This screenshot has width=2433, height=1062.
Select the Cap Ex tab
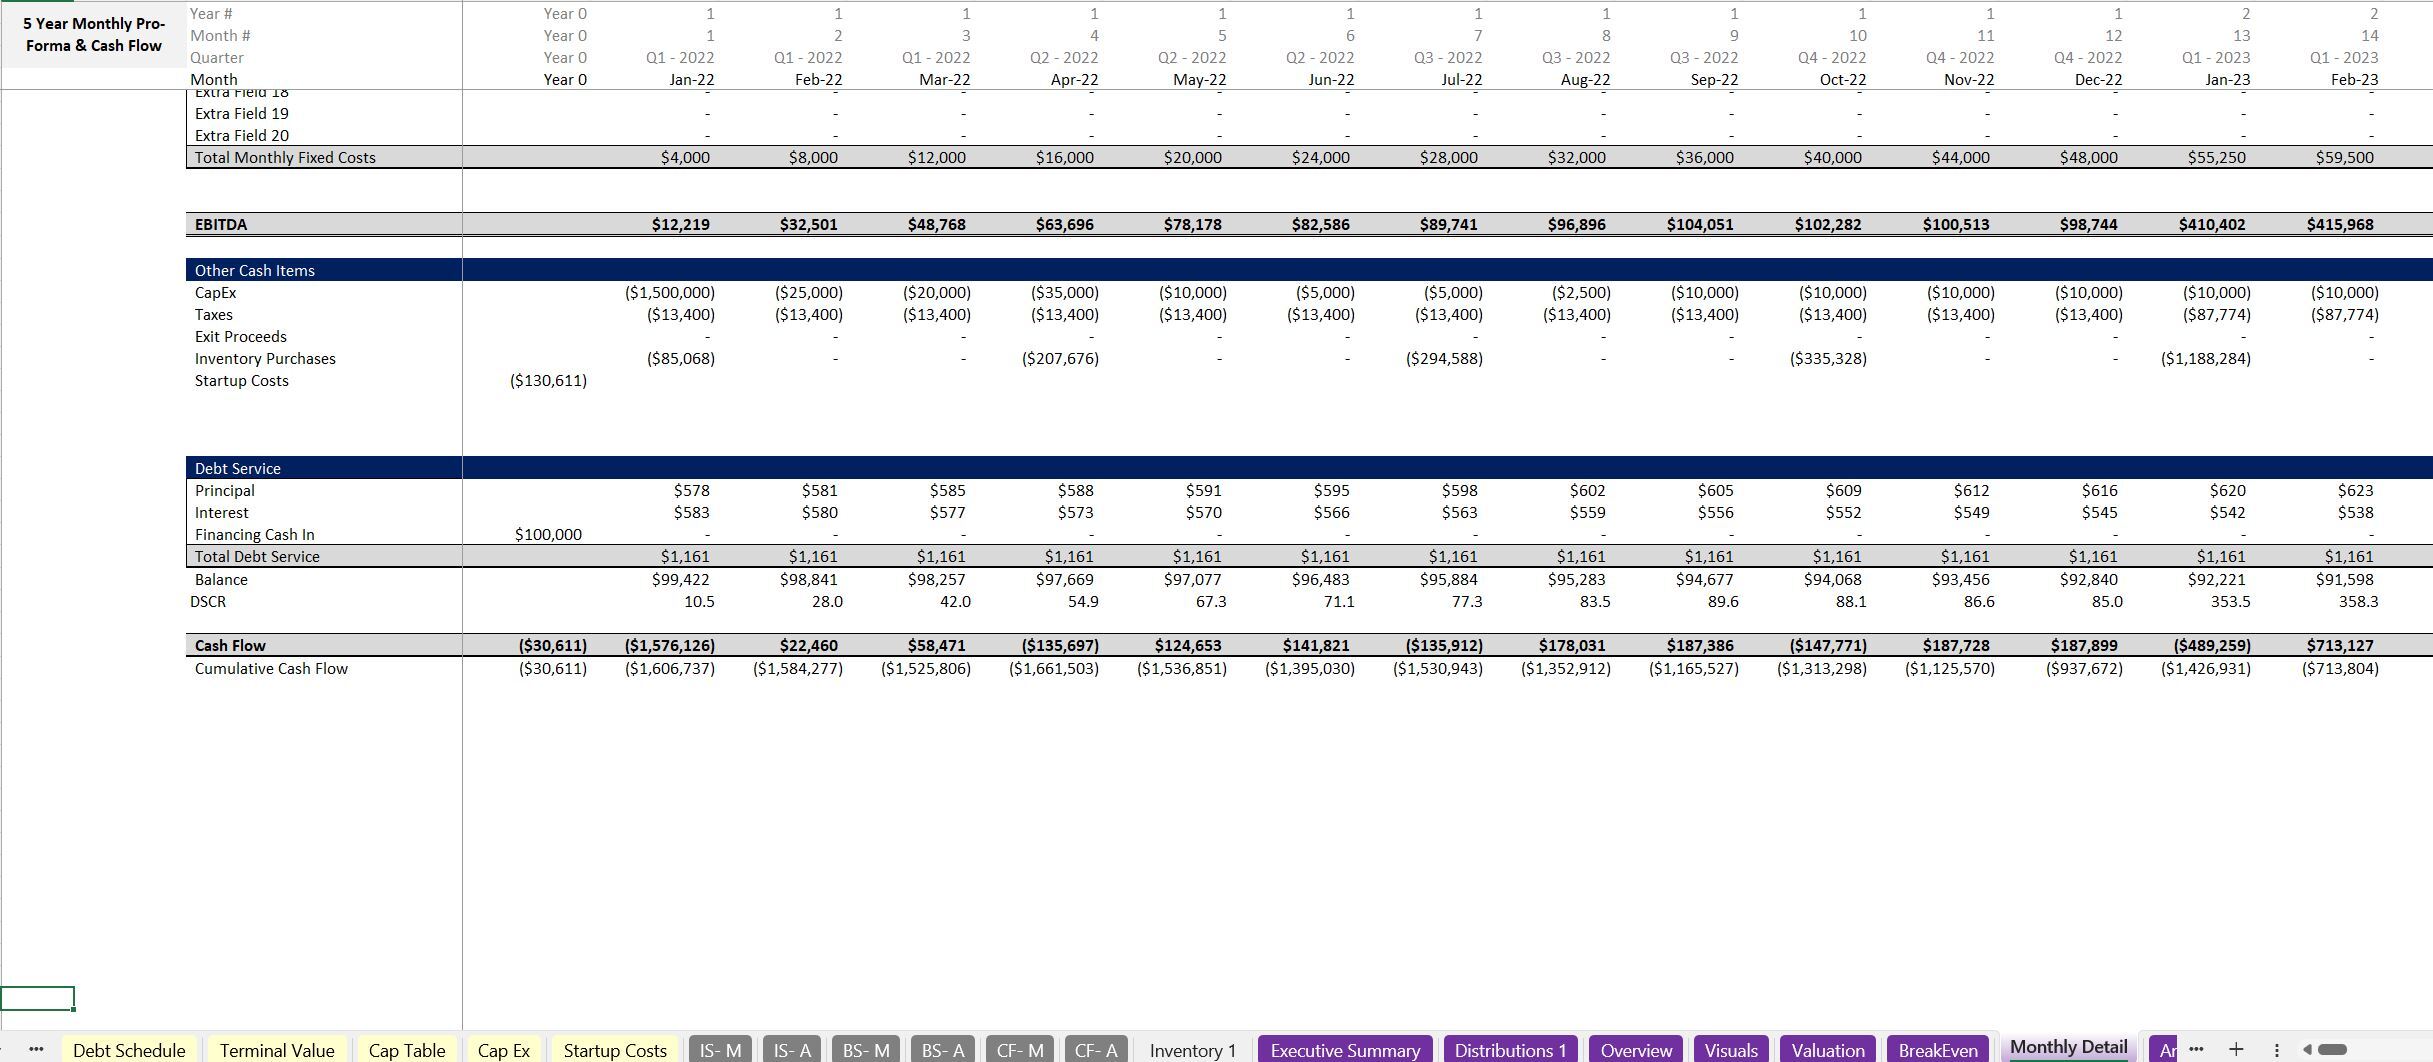pos(504,1050)
